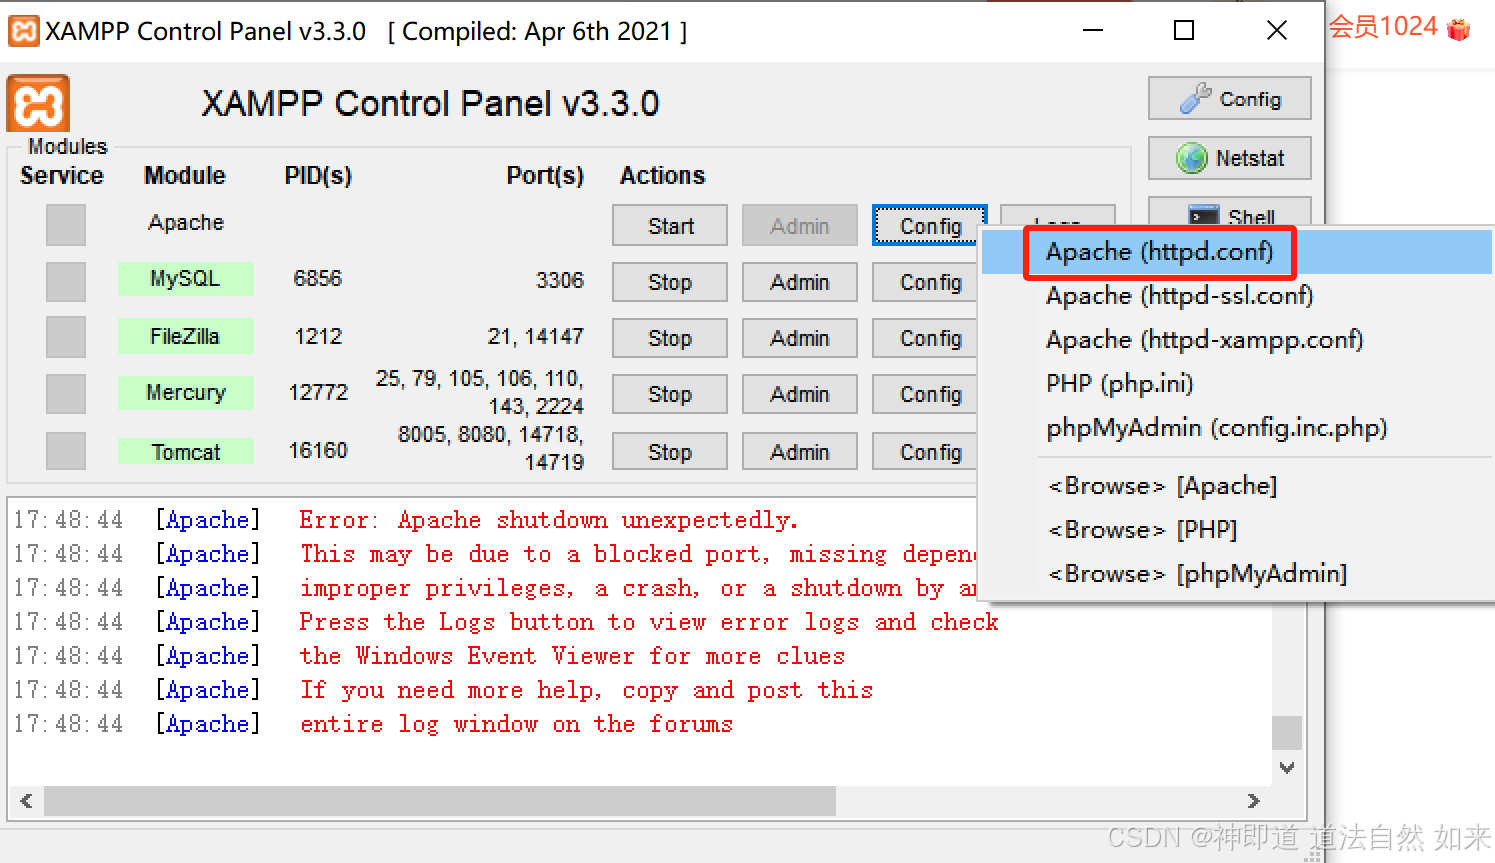Open MySQL Admin
Screen dimensions: 1495x863
pos(800,282)
